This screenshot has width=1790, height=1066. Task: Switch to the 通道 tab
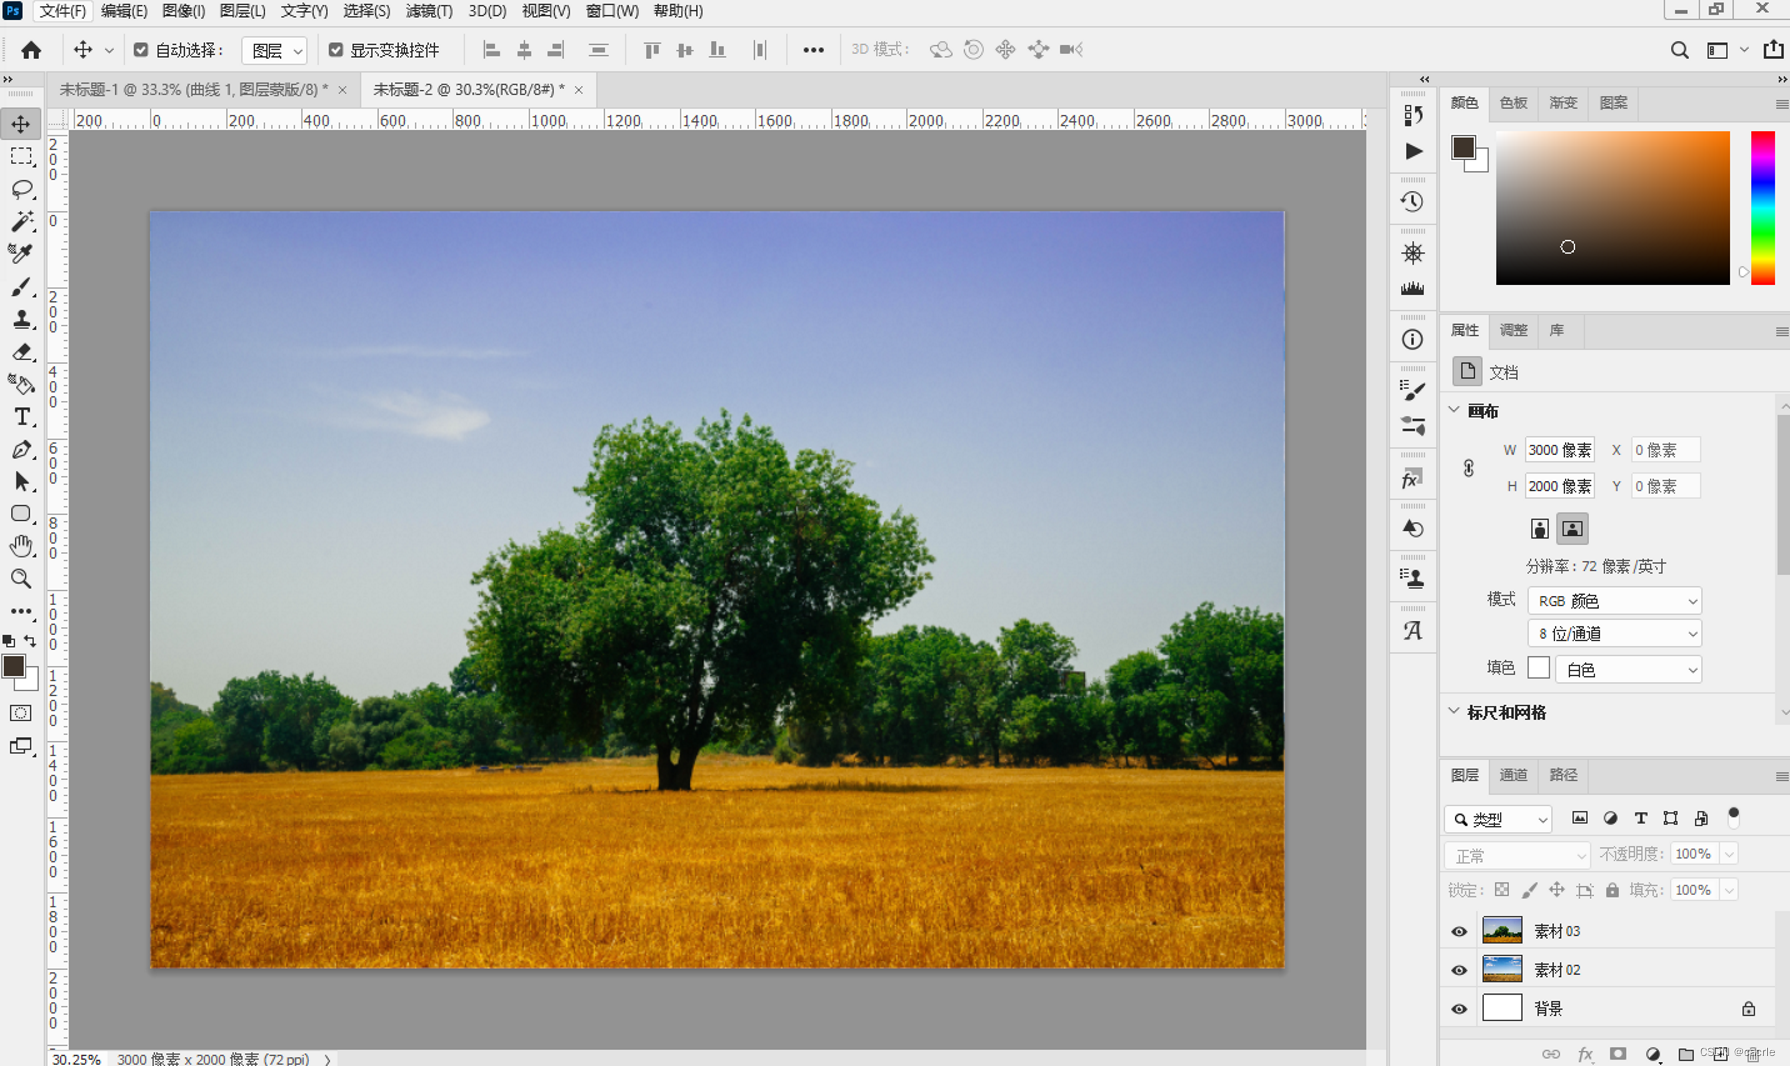pos(1513,775)
